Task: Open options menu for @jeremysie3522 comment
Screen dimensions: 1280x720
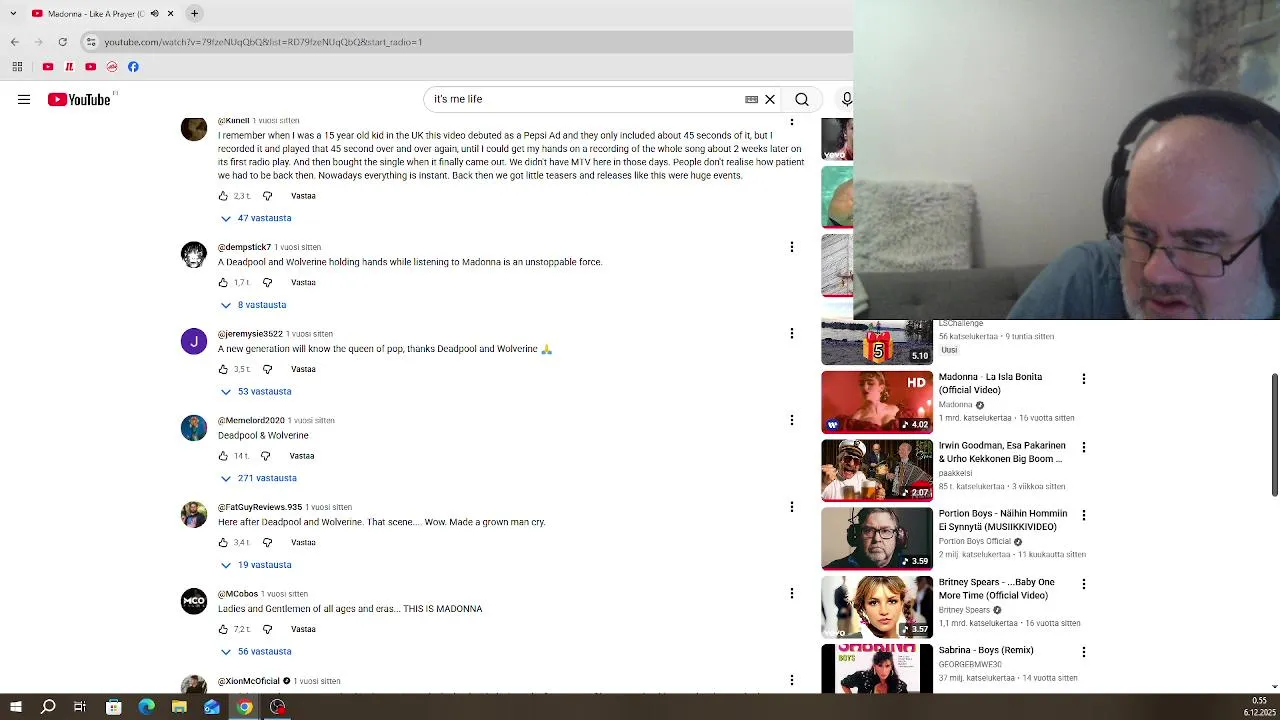Action: pos(792,333)
